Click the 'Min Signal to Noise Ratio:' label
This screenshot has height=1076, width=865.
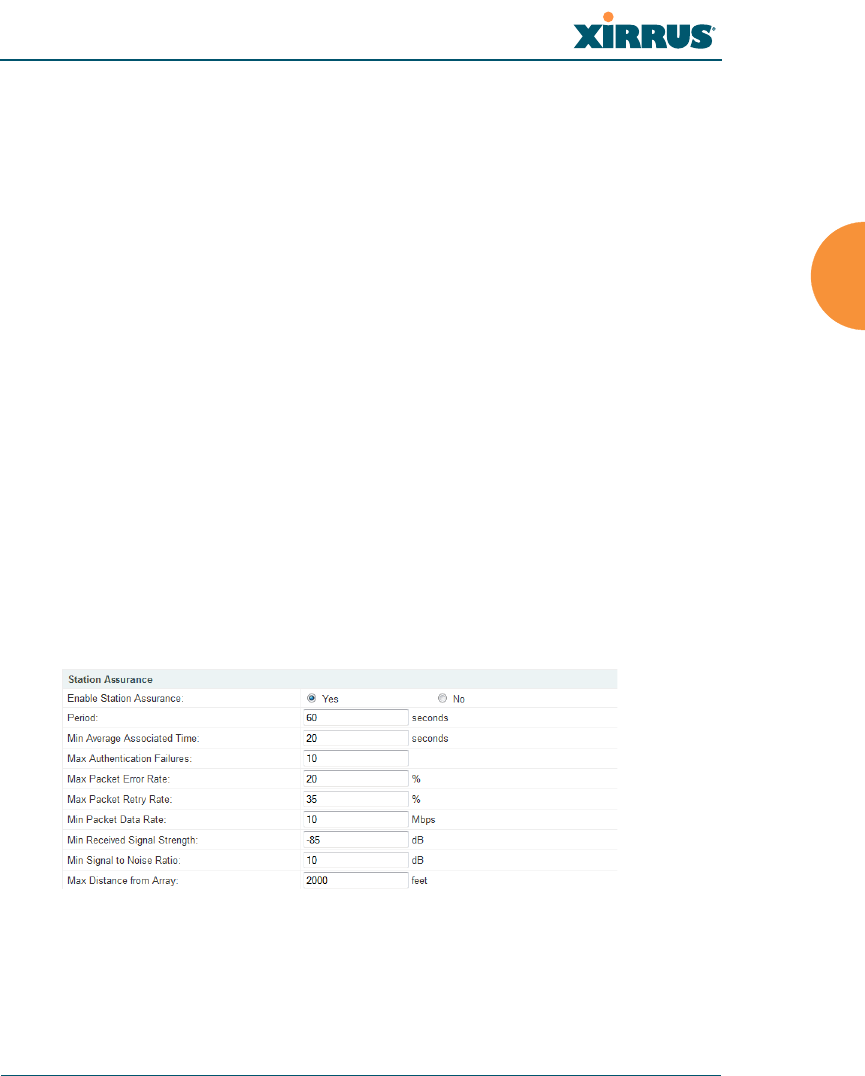(x=124, y=860)
